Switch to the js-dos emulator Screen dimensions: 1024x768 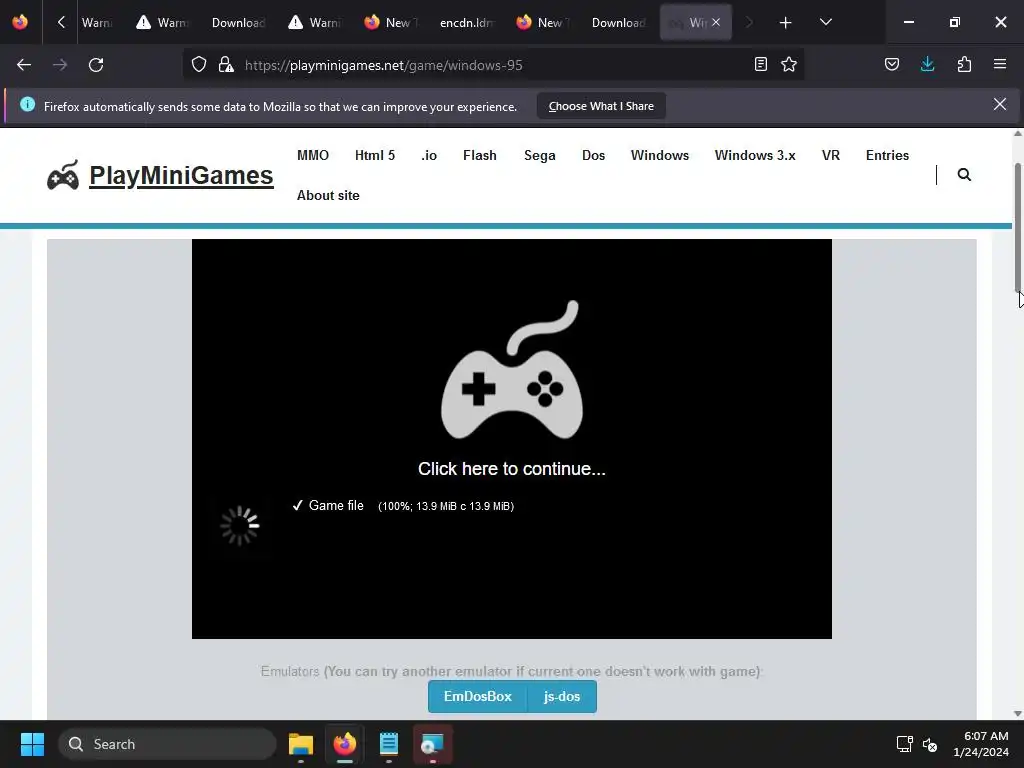[x=562, y=697]
